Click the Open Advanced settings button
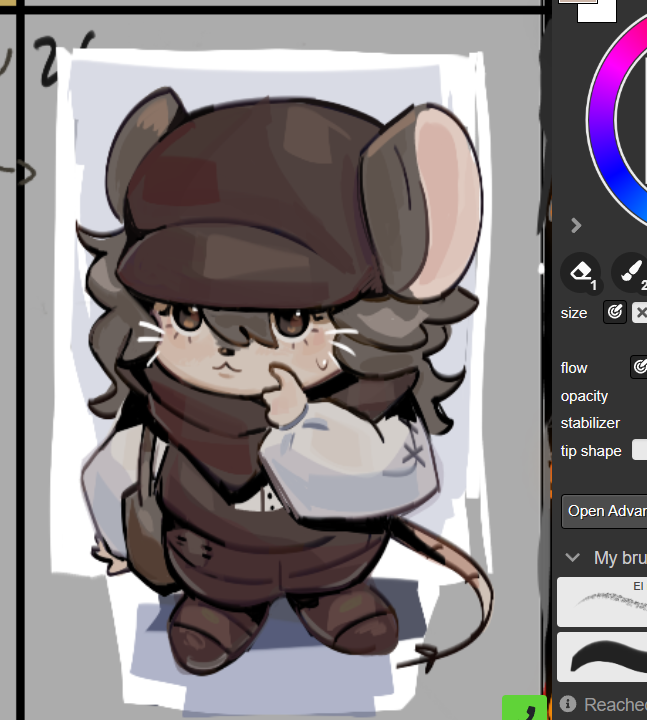Viewport: 647px width, 720px height. pyautogui.click(x=604, y=511)
